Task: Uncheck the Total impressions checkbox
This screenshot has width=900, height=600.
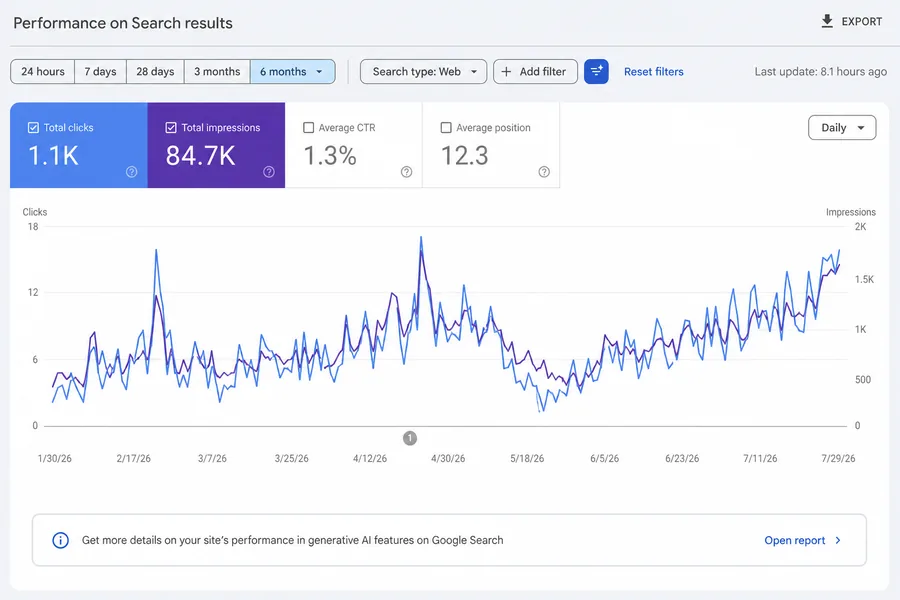Action: point(171,127)
